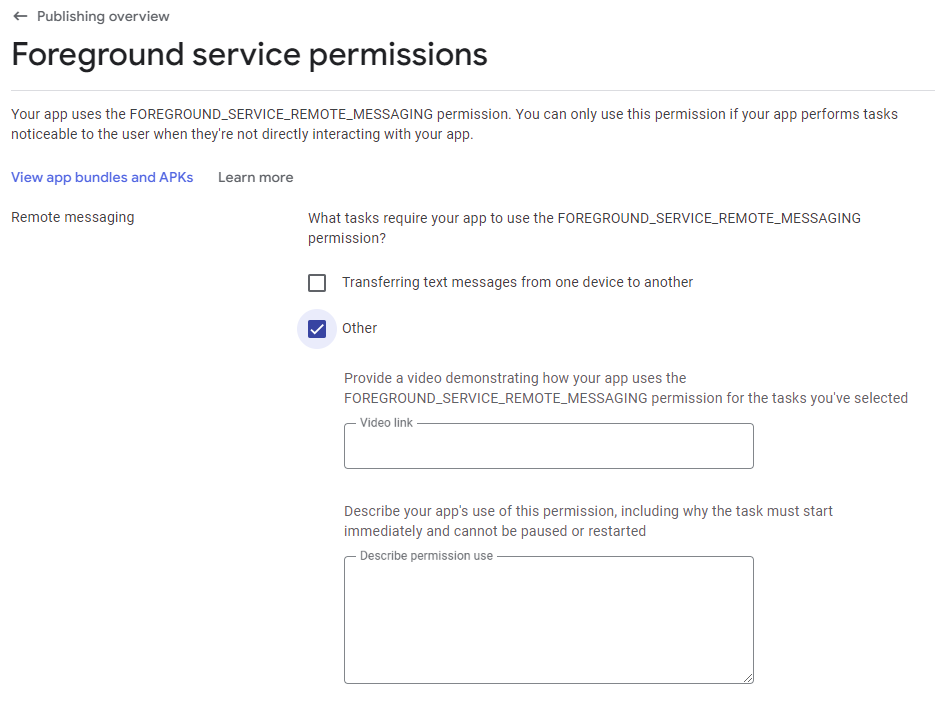This screenshot has height=717, width=935.
Task: Click the Other option label text
Action: pos(360,328)
